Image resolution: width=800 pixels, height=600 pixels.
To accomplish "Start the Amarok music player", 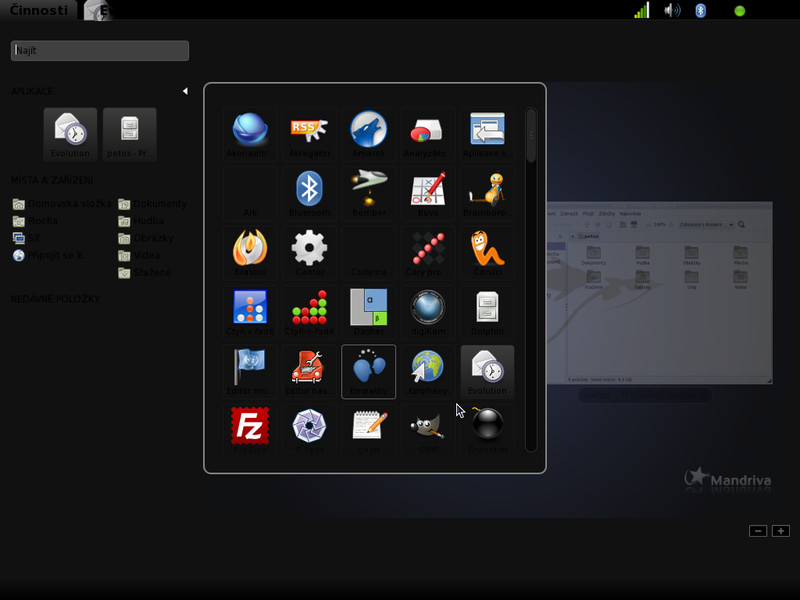I will (x=368, y=134).
